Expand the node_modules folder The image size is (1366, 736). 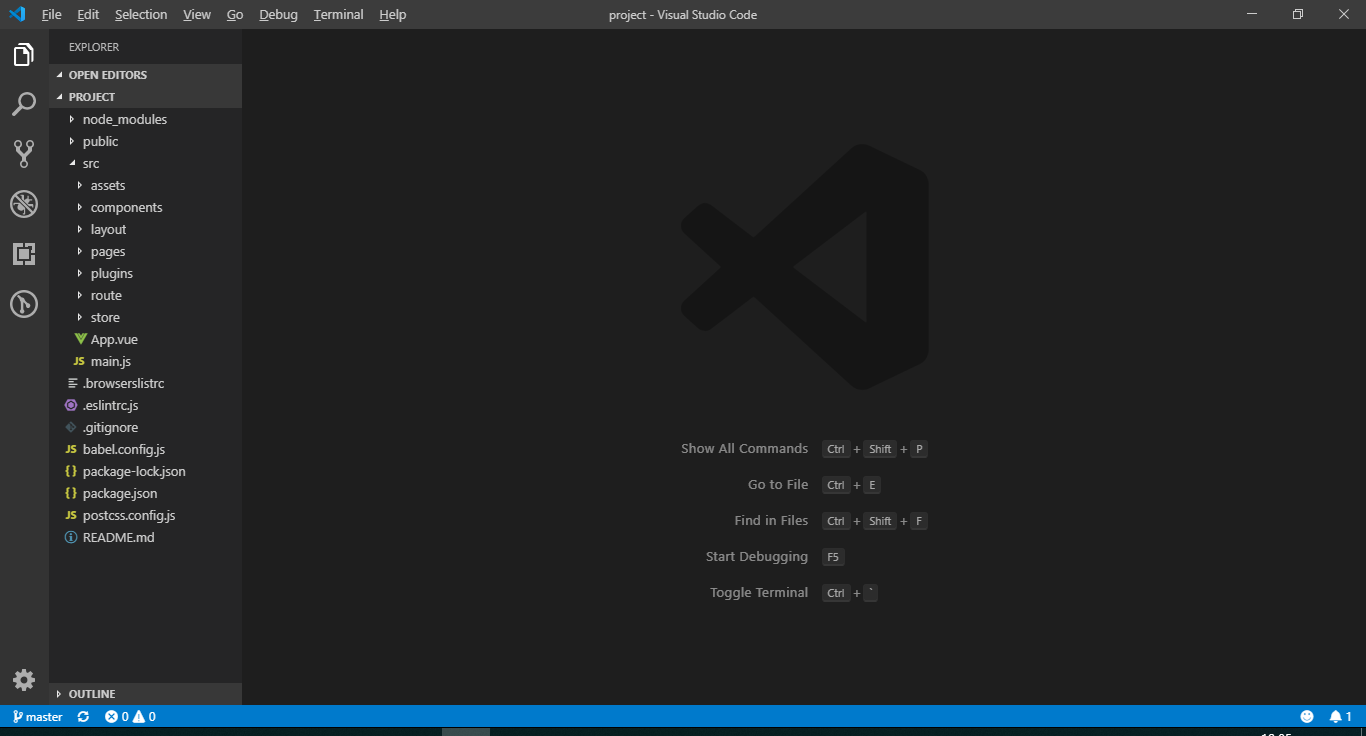[145, 119]
